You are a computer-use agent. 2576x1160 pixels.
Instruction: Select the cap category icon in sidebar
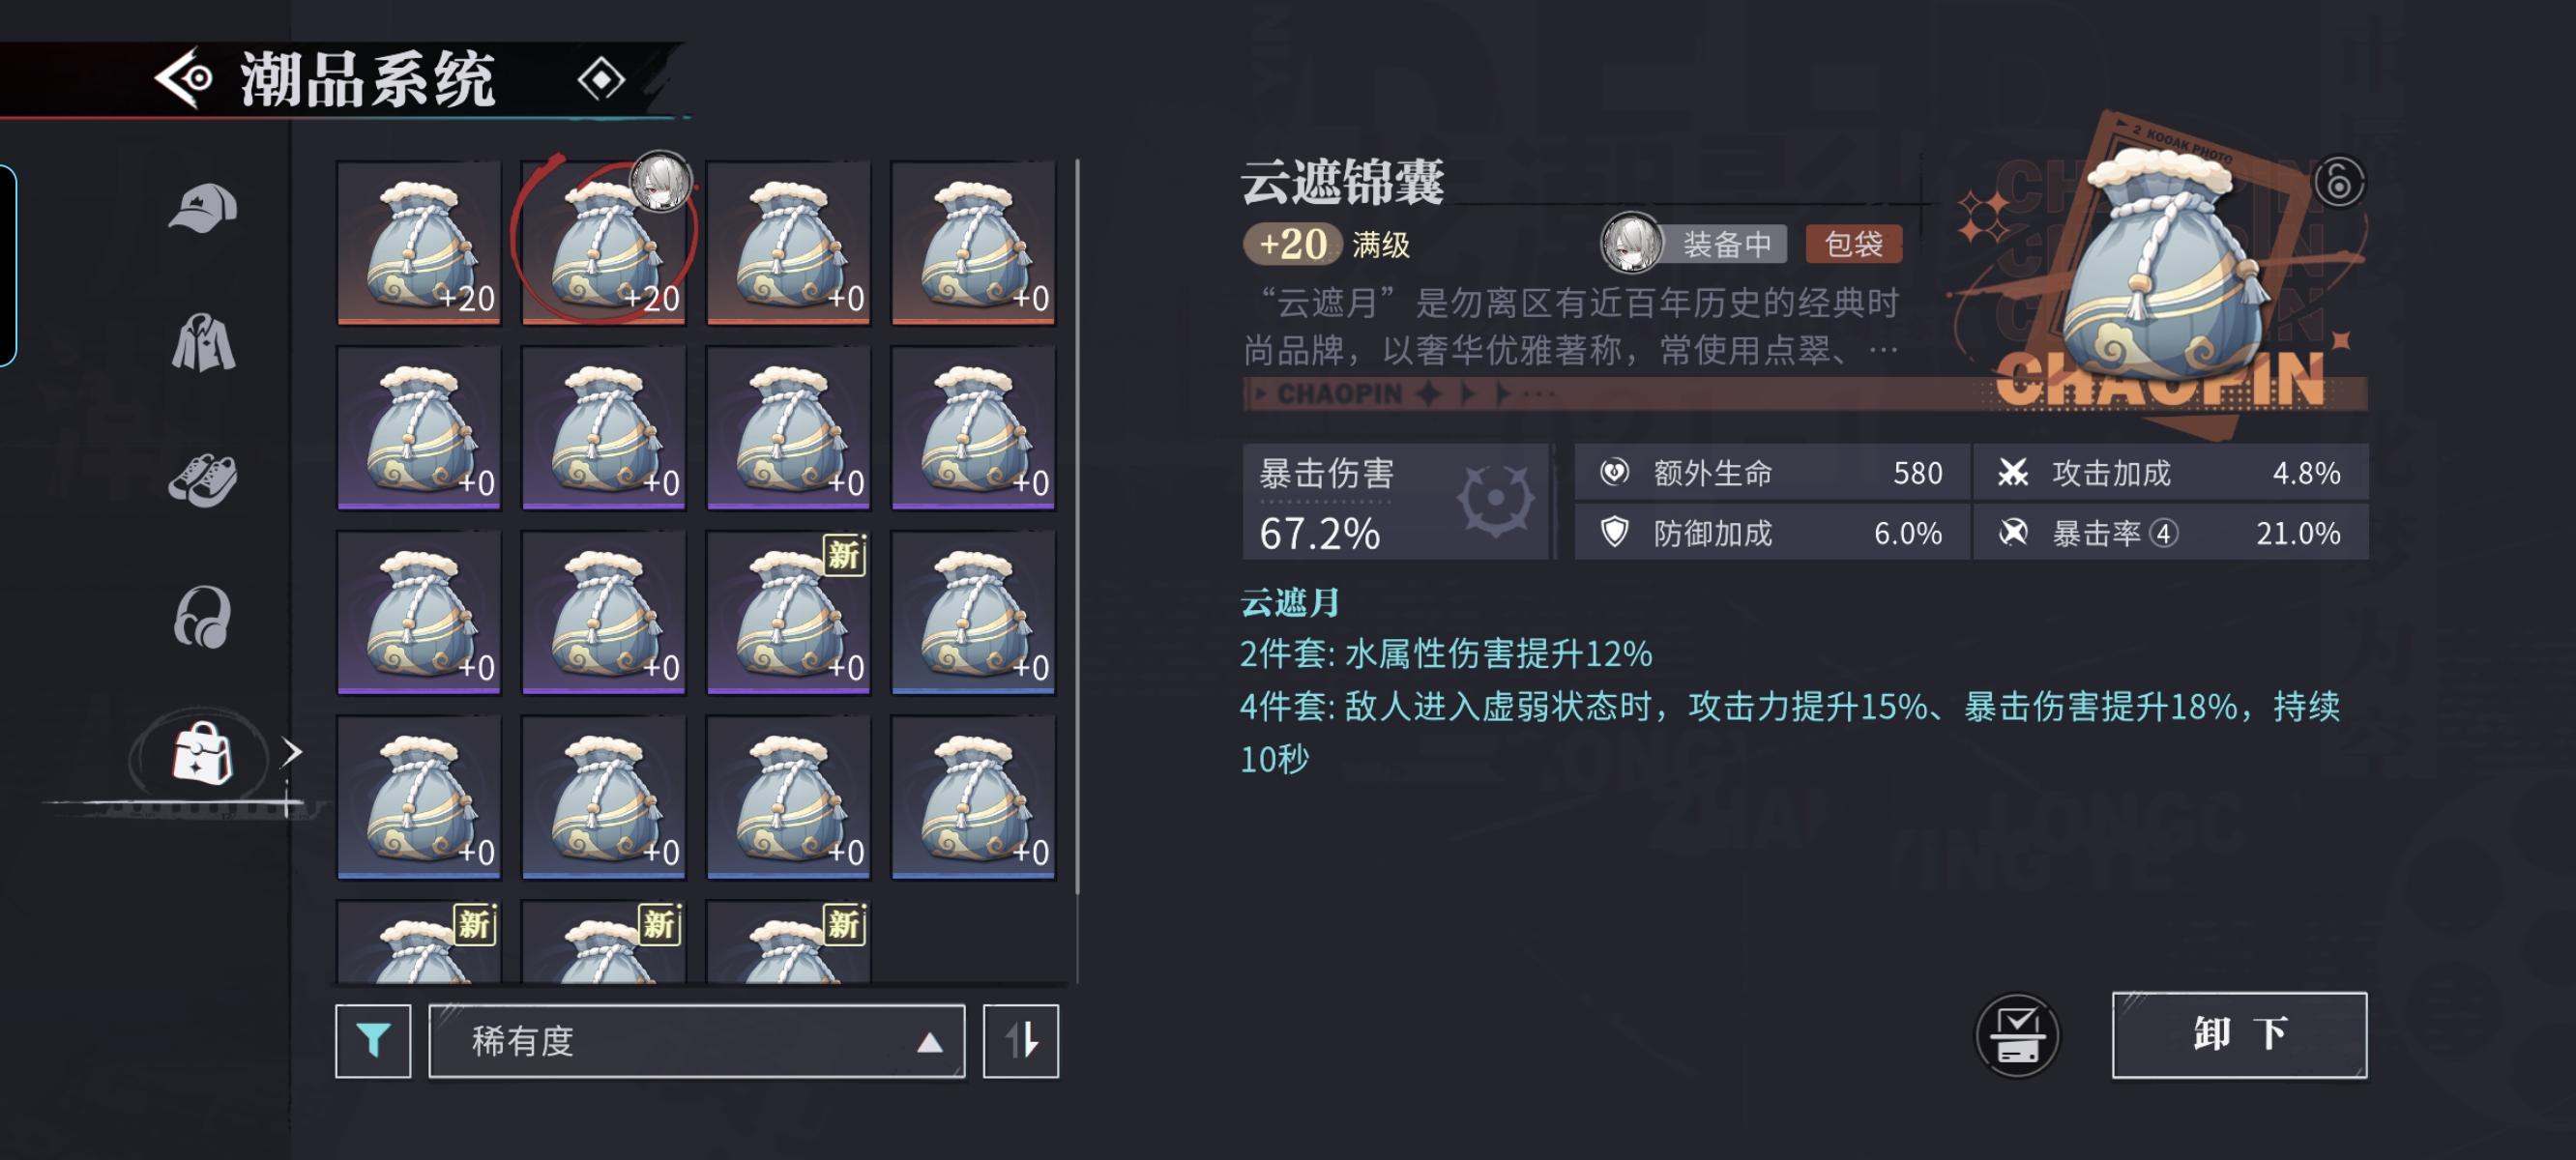(x=203, y=208)
